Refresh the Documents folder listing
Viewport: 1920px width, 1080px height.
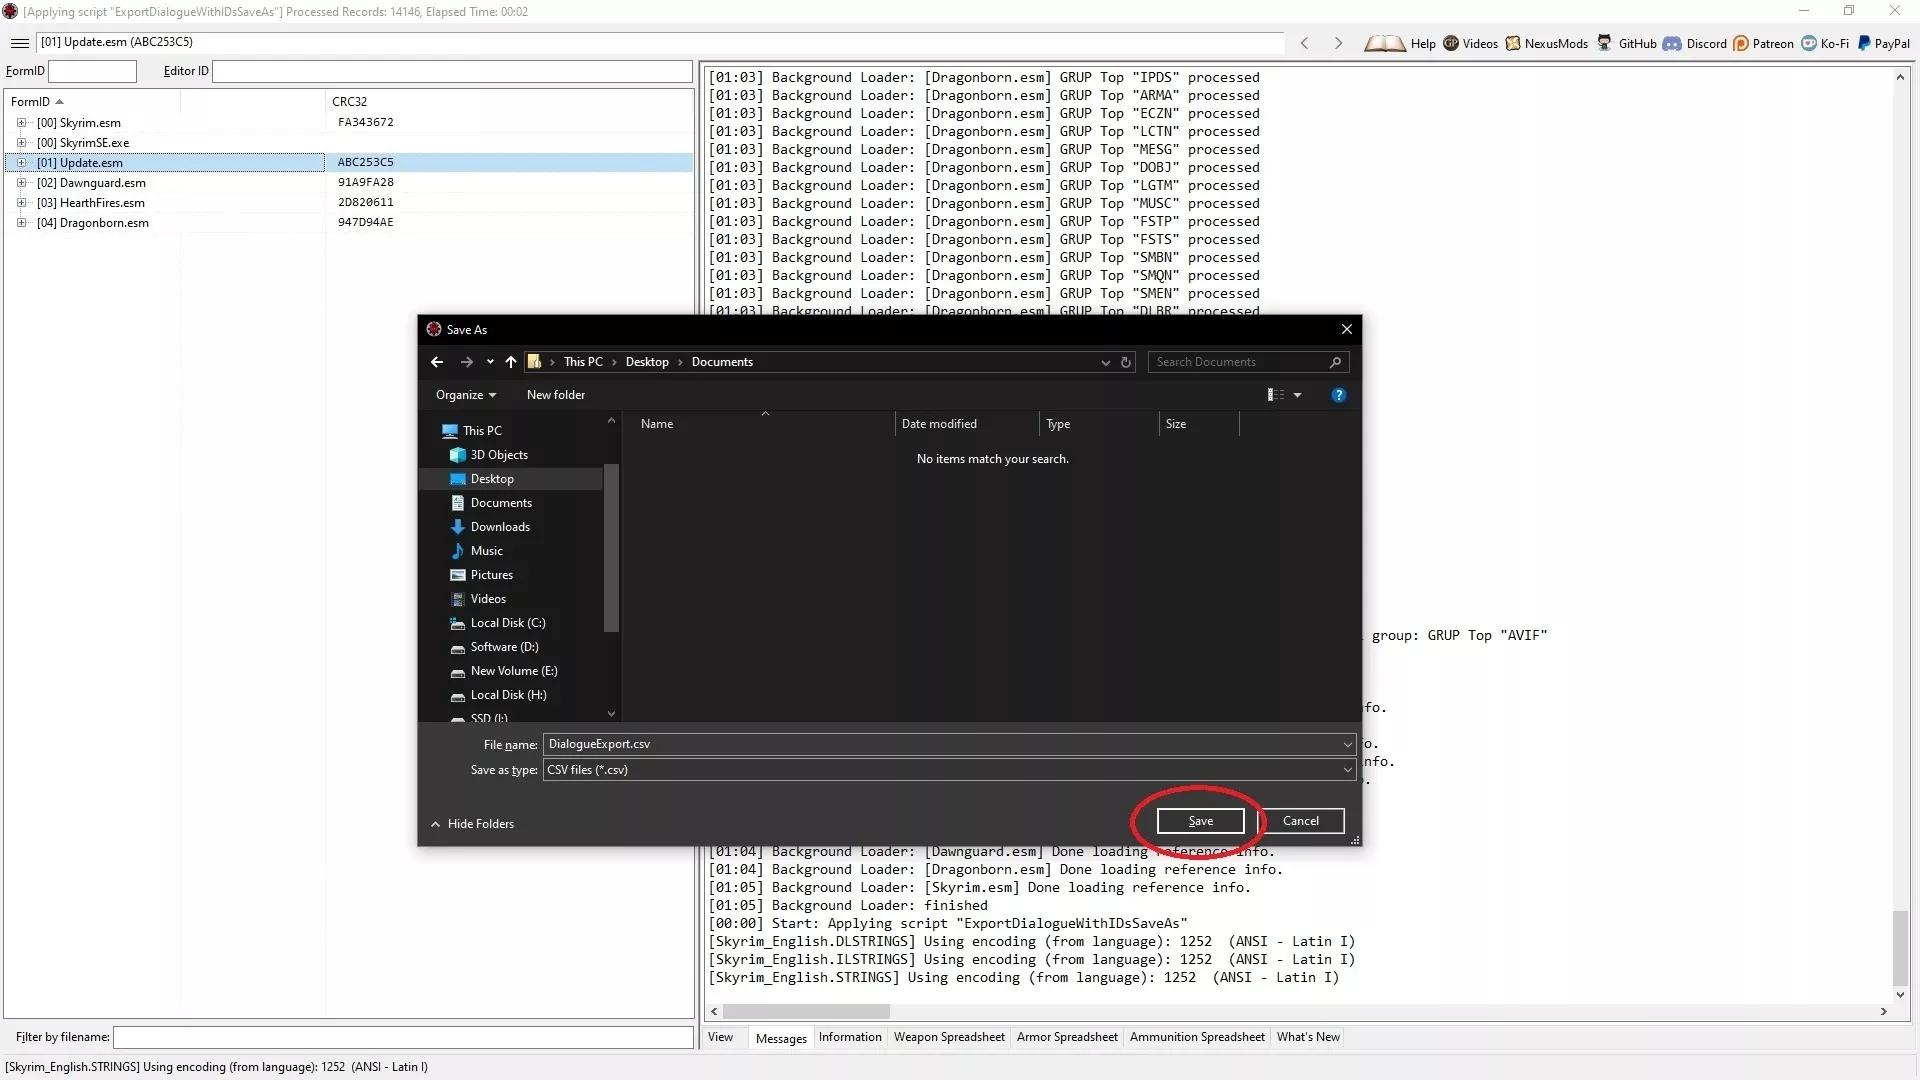1126,362
